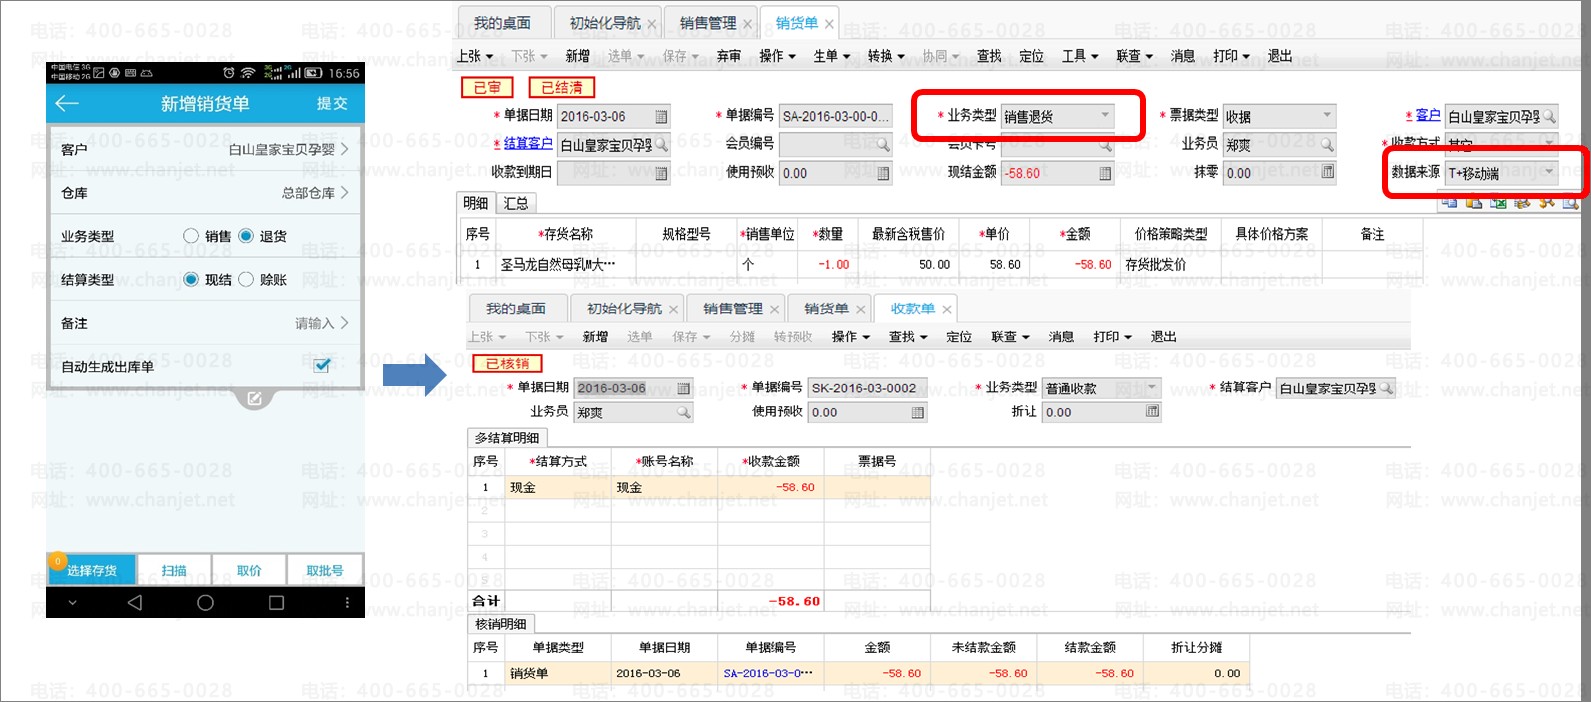Click the magnifier in receipt 业务员 field
1591x702 pixels.
click(x=684, y=412)
